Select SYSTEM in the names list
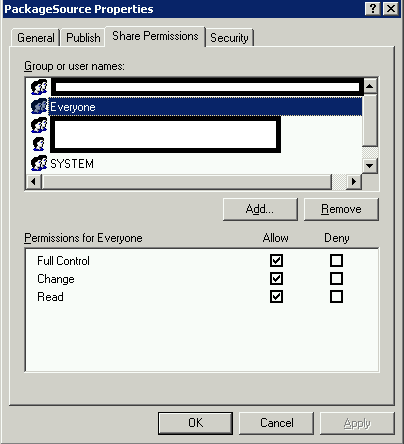 click(72, 164)
